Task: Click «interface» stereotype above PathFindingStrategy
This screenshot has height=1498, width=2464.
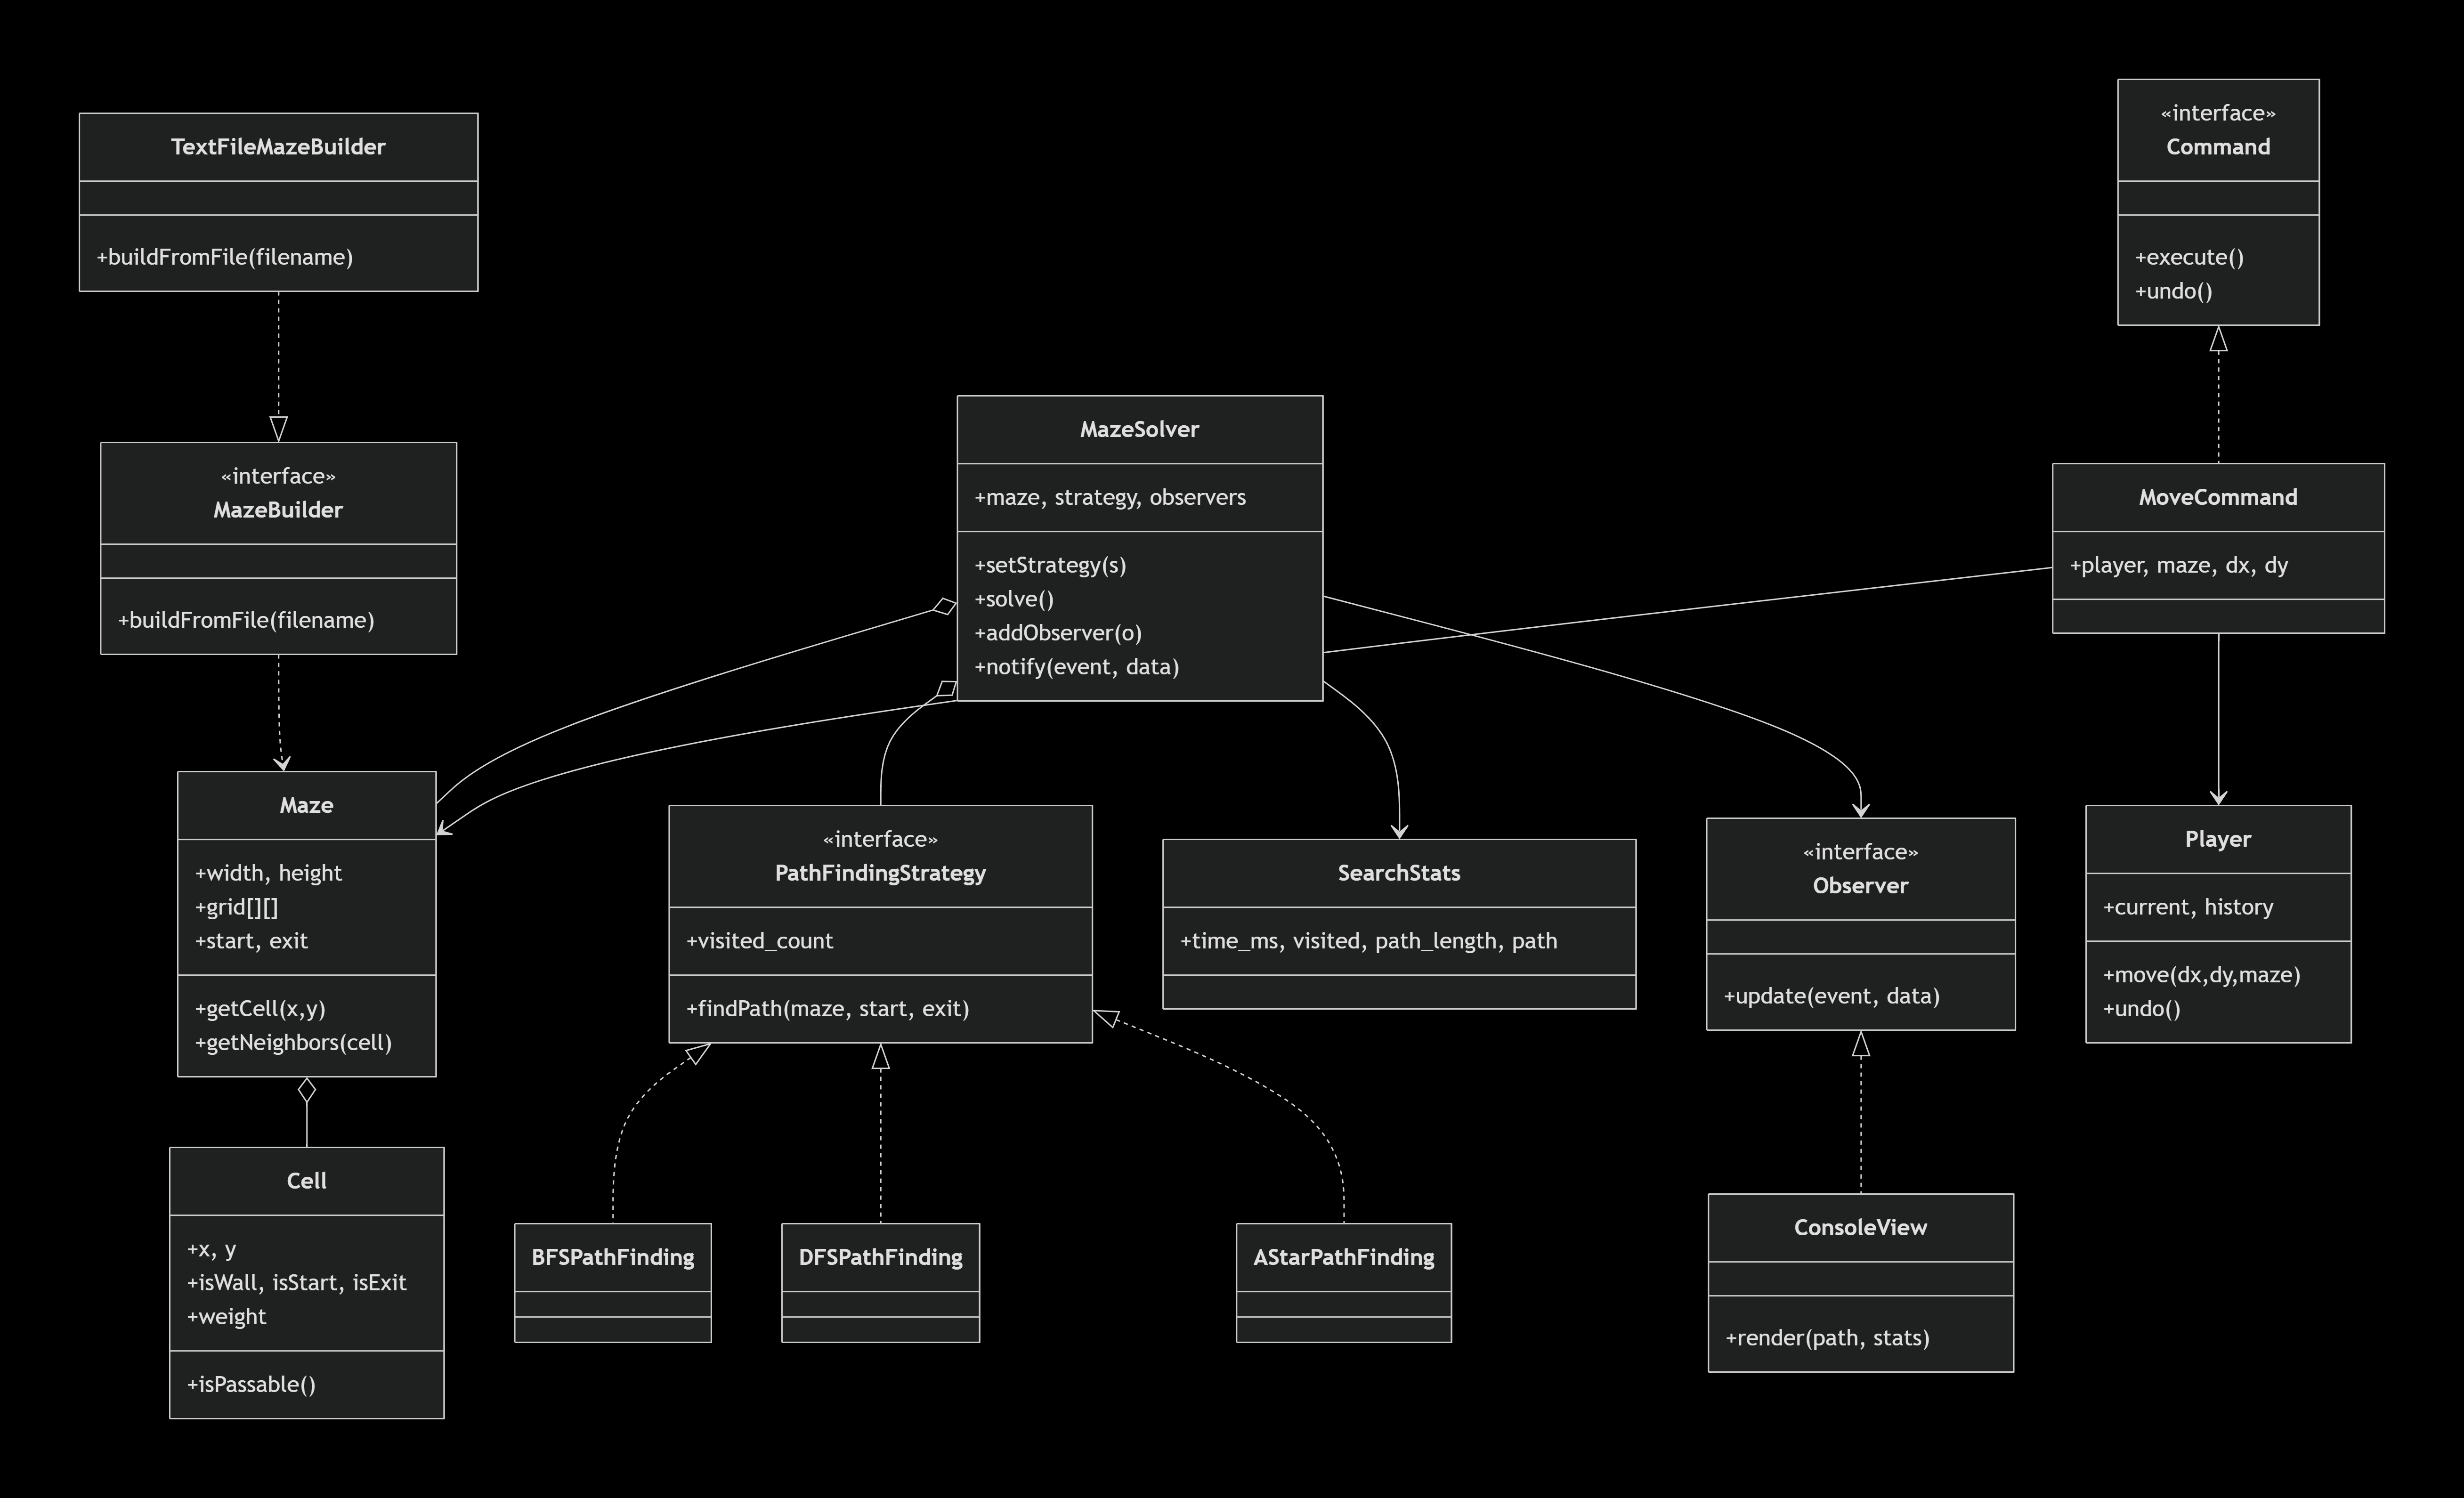Action: [x=880, y=839]
